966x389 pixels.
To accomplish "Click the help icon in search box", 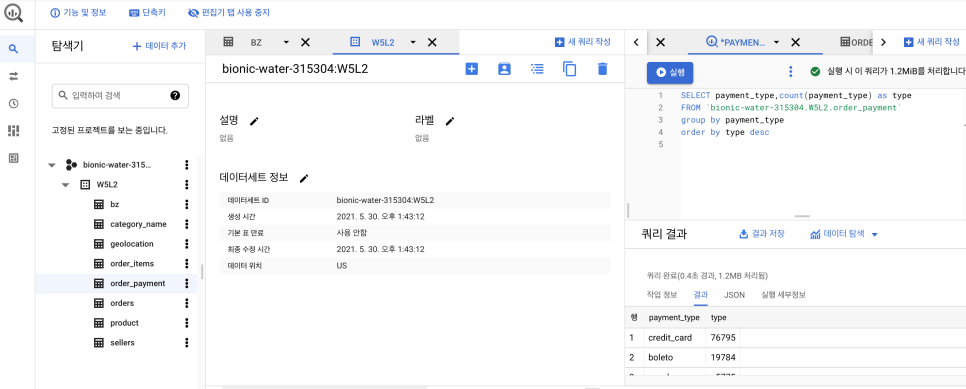I will coord(175,96).
